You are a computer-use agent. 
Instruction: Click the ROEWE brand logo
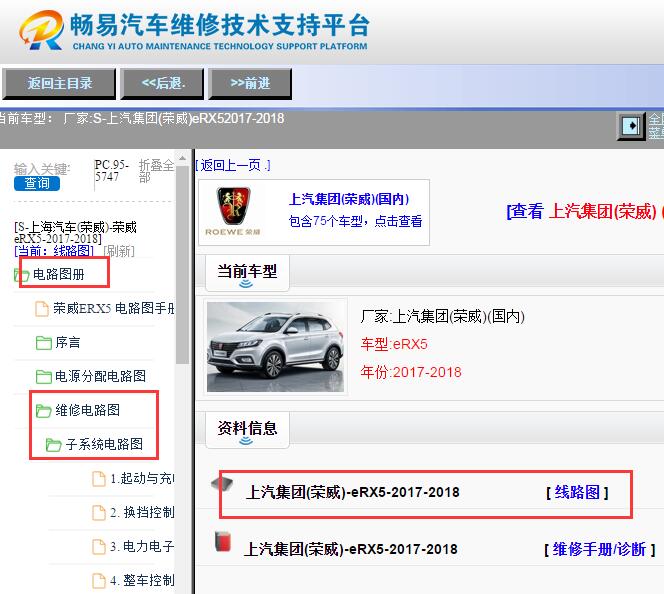pyautogui.click(x=233, y=211)
